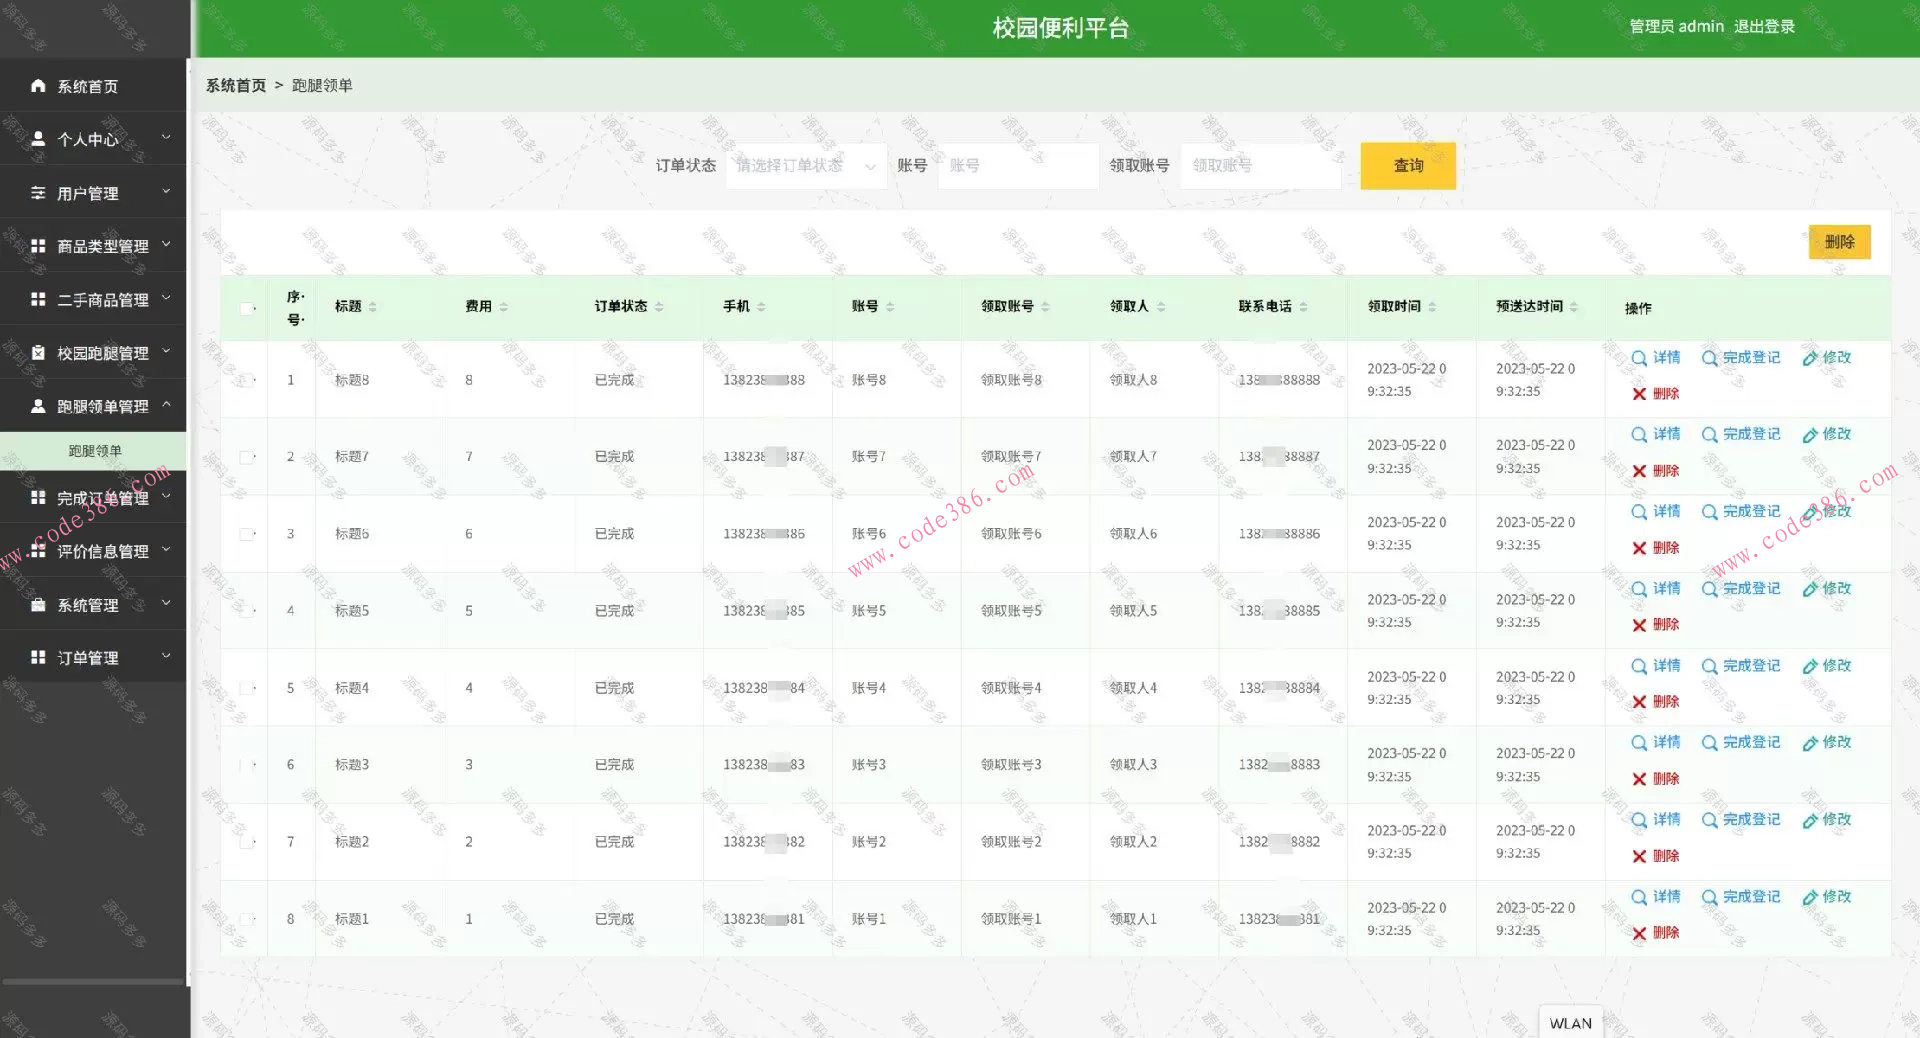Image resolution: width=1920 pixels, height=1038 pixels.
Task: Open 详情 for row 标题7
Action: pyautogui.click(x=1656, y=435)
